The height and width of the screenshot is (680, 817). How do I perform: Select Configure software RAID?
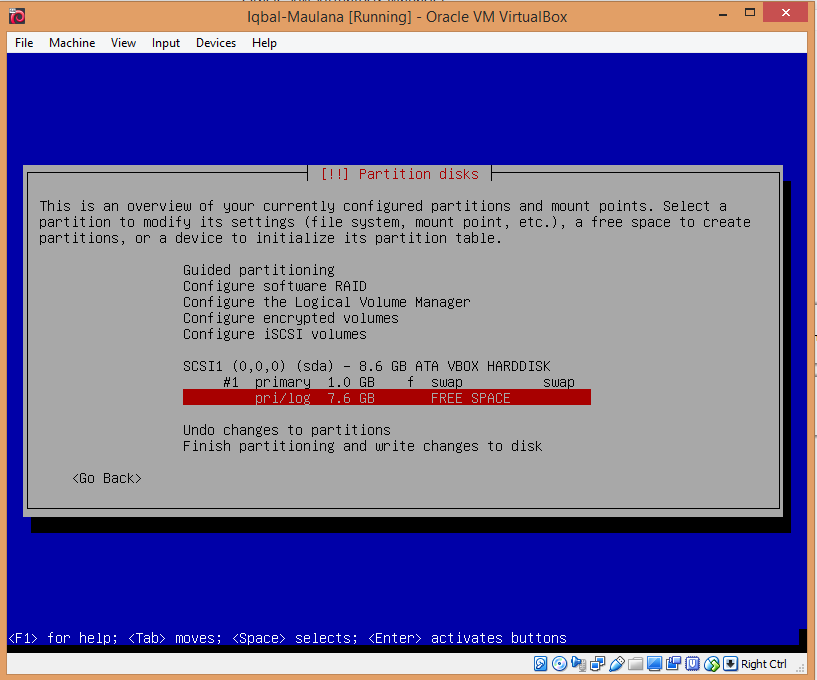pyautogui.click(x=275, y=286)
